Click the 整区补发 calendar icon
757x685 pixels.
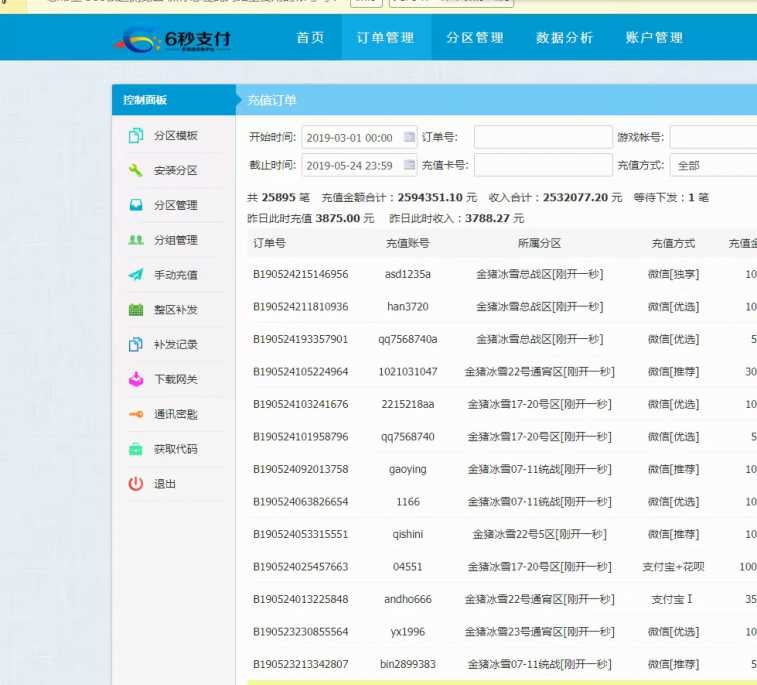pyautogui.click(x=136, y=310)
